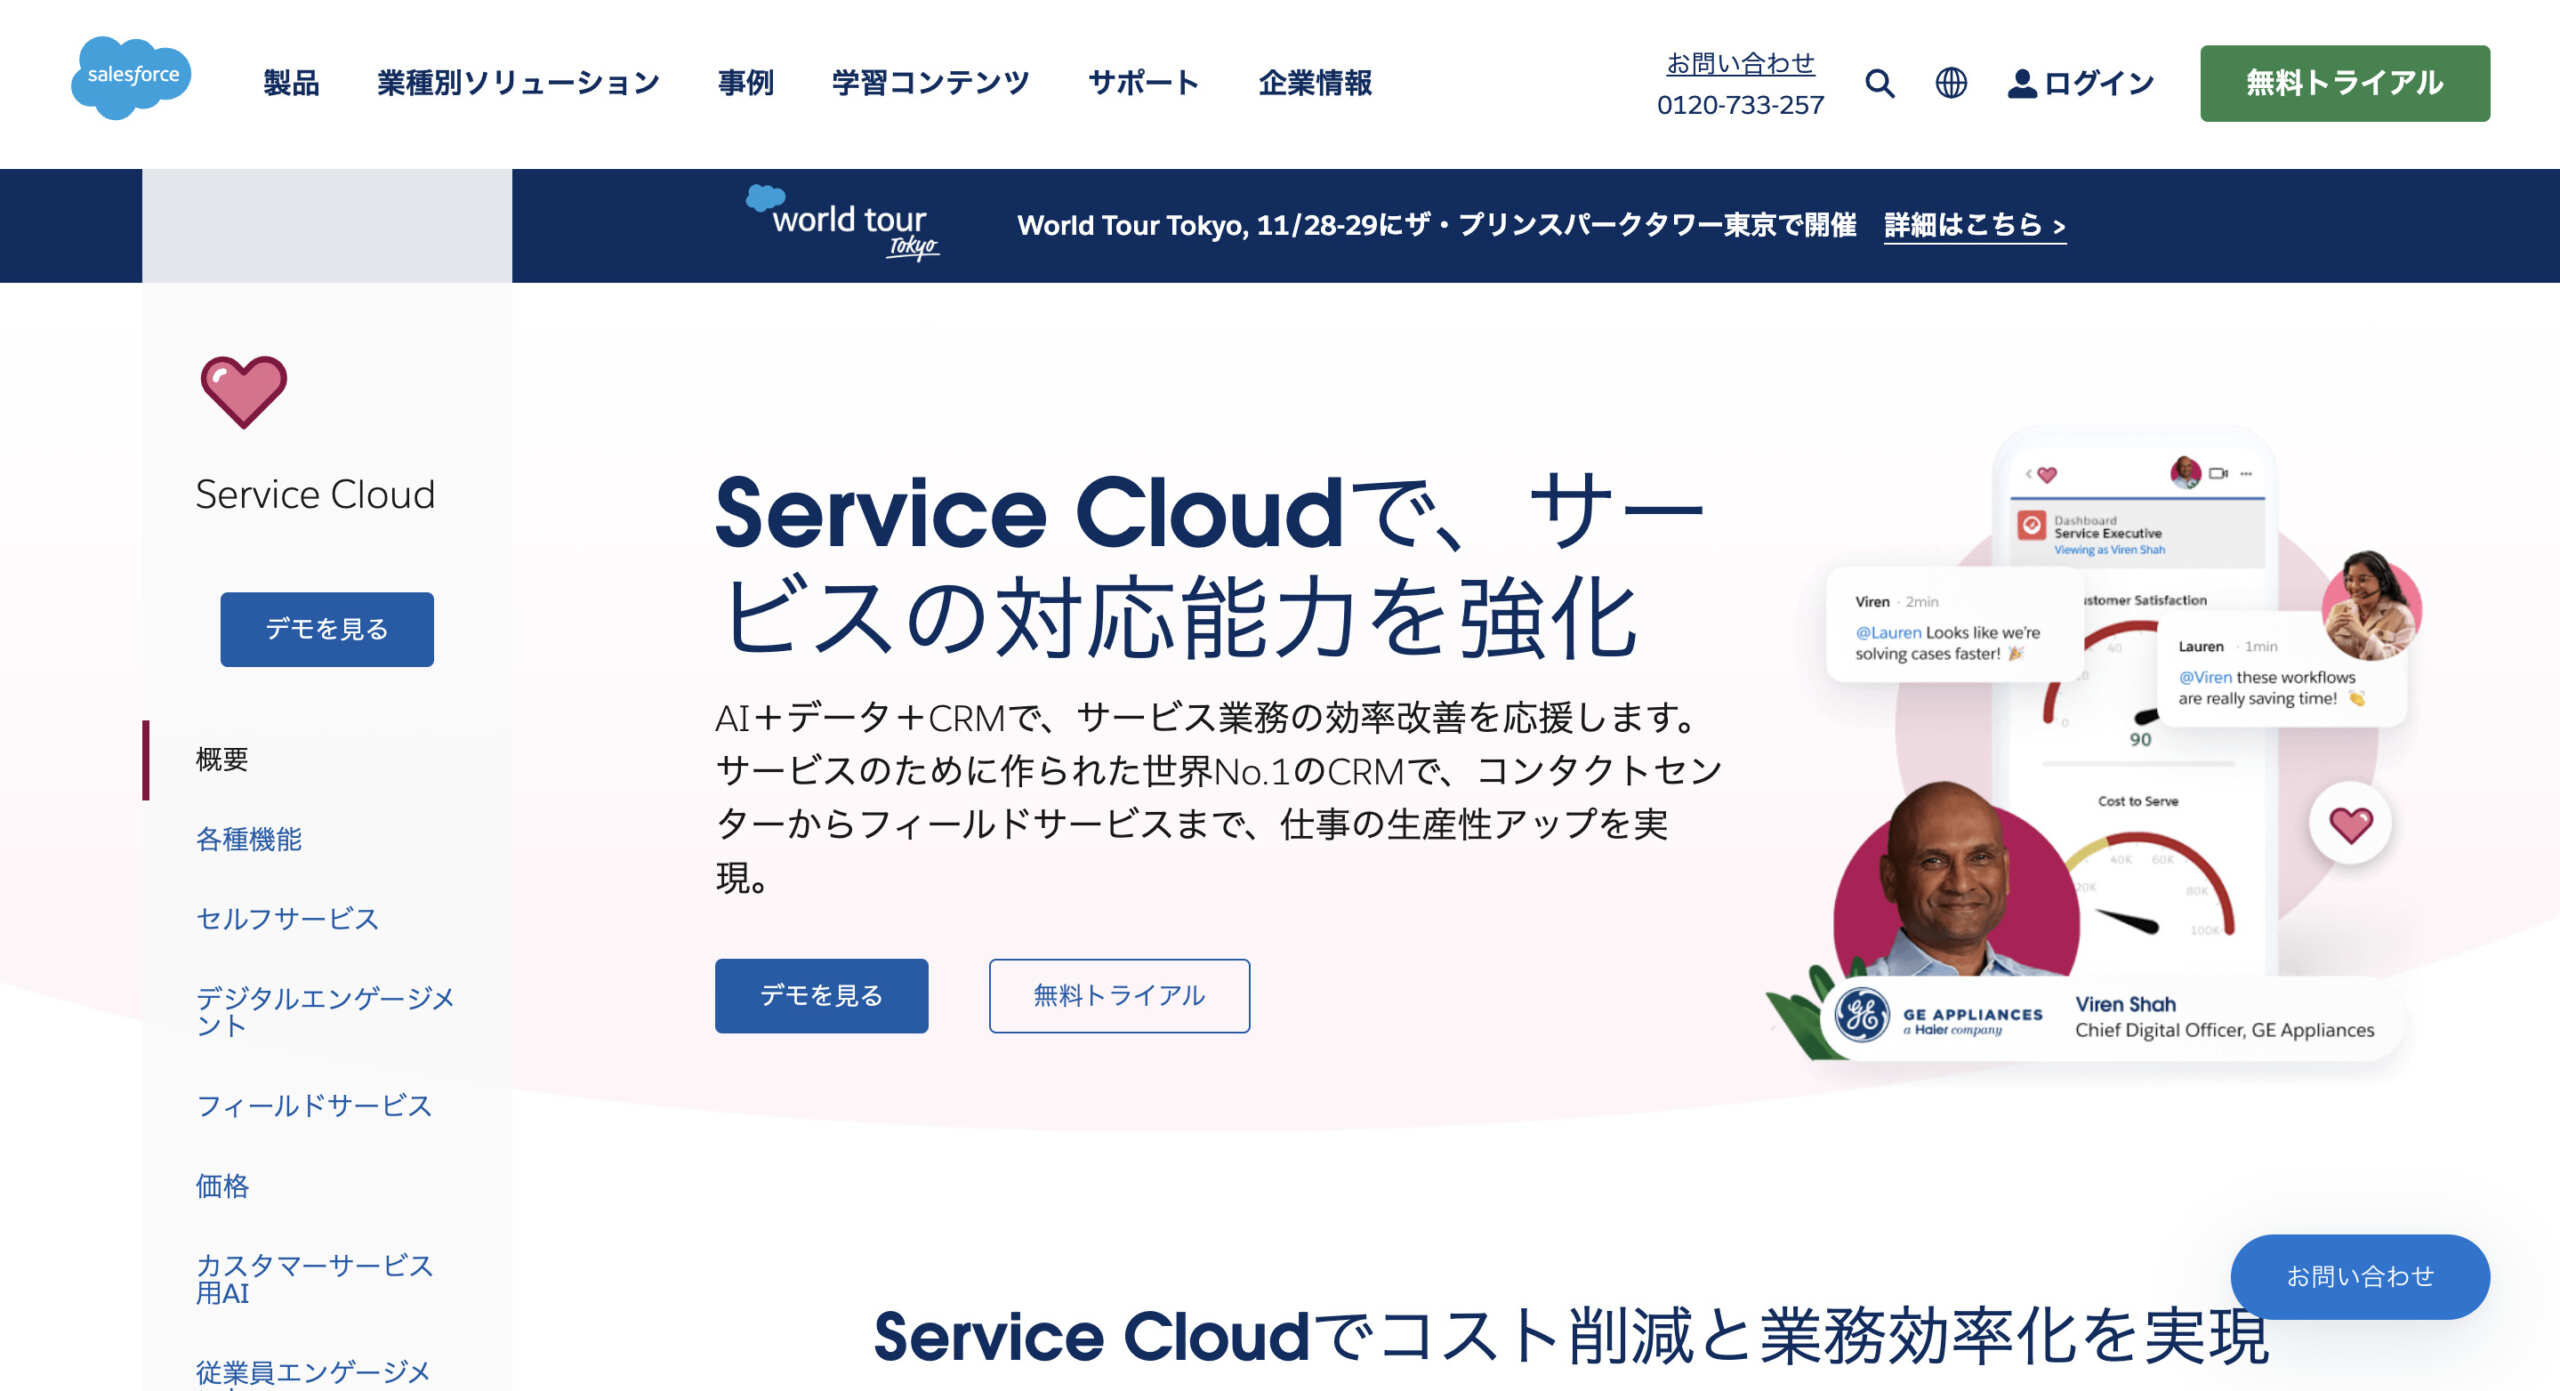Open the 企業情報 menu
This screenshot has width=2560, height=1391.
tap(1315, 83)
